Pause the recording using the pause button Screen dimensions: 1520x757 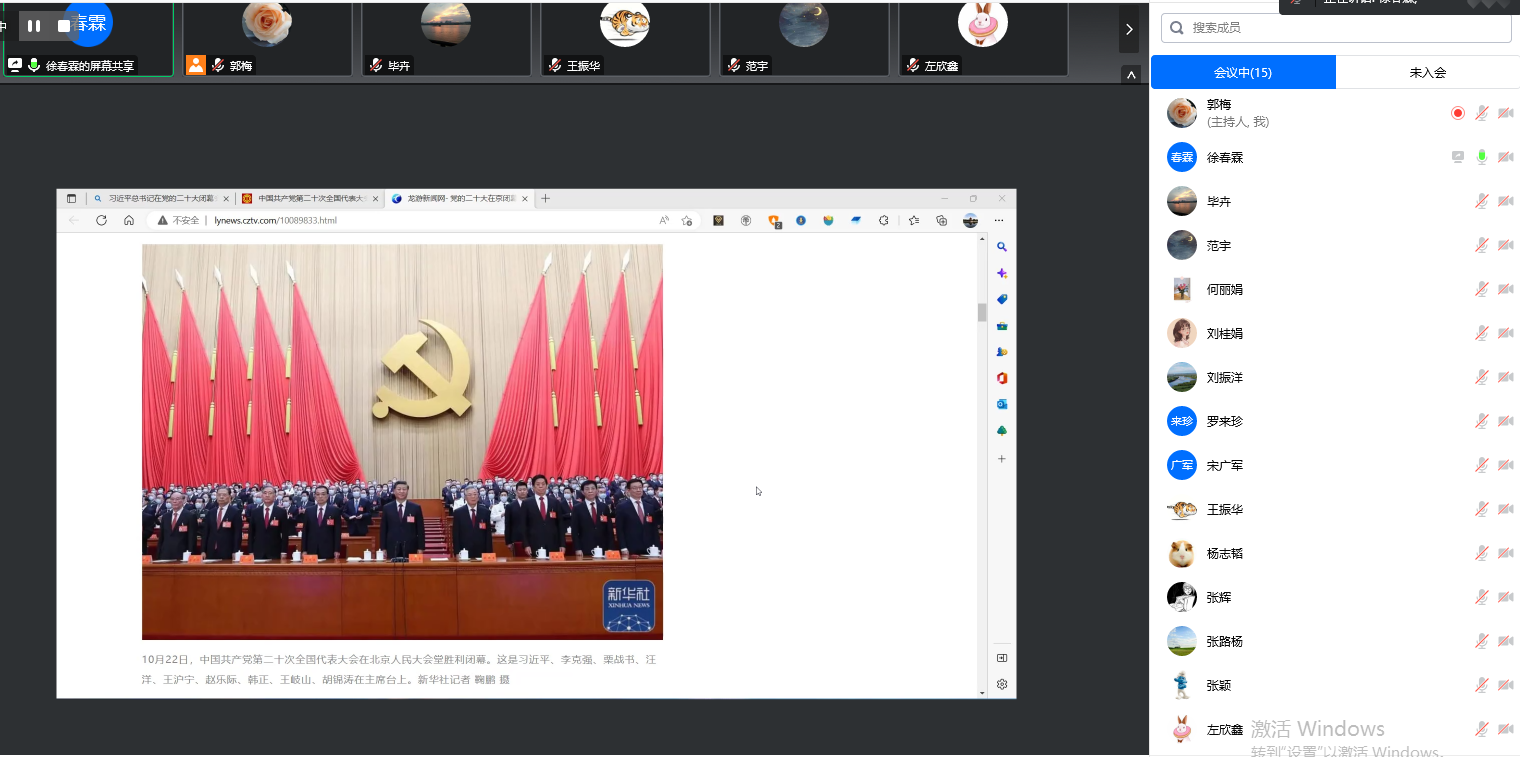pos(34,26)
